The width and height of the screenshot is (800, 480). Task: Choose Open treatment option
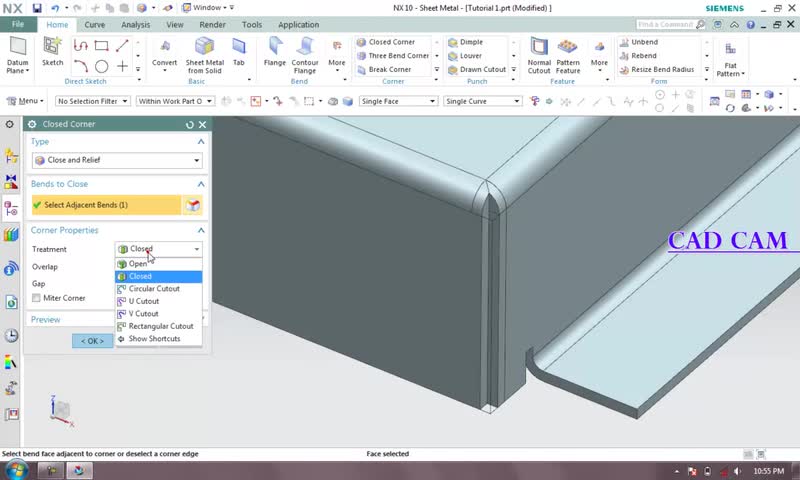click(159, 264)
